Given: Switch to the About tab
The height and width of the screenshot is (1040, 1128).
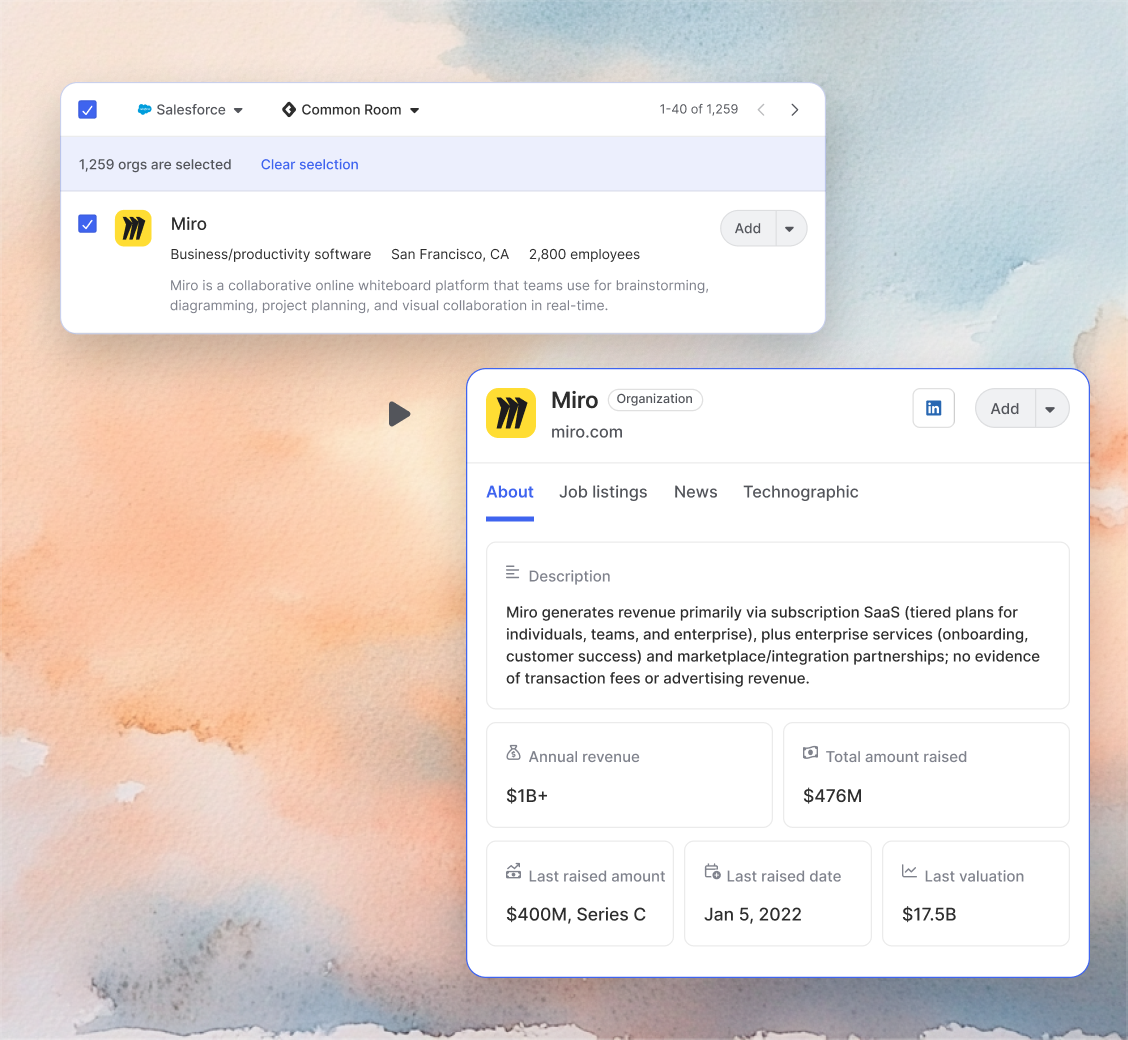Looking at the screenshot, I should click(509, 492).
